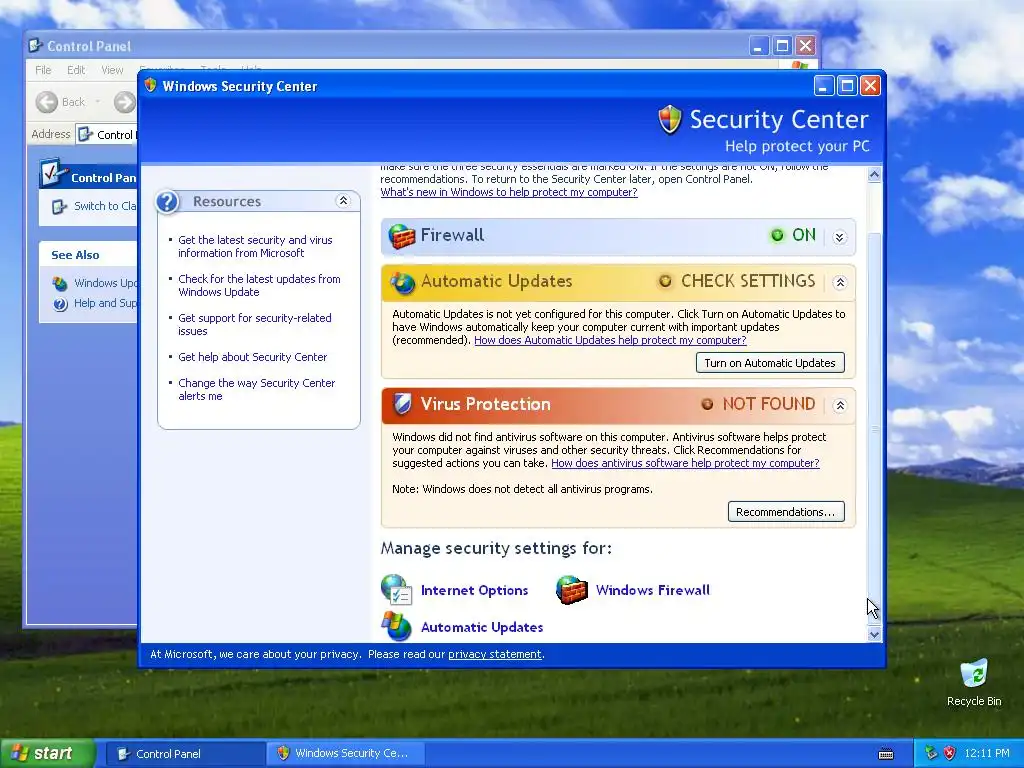Image resolution: width=1024 pixels, height=768 pixels.
Task: Minimize the Windows Security Center window
Action: [x=824, y=86]
